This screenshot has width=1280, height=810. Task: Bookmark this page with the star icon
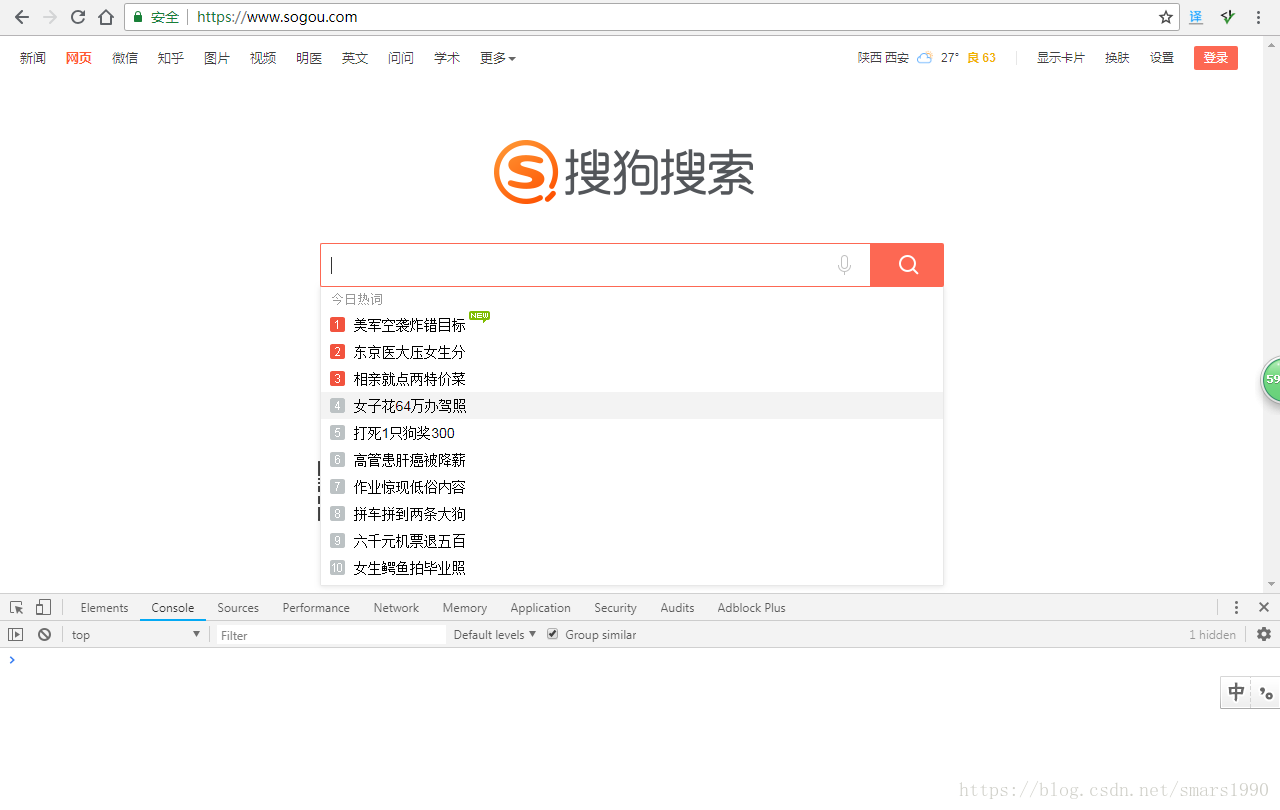(1166, 17)
